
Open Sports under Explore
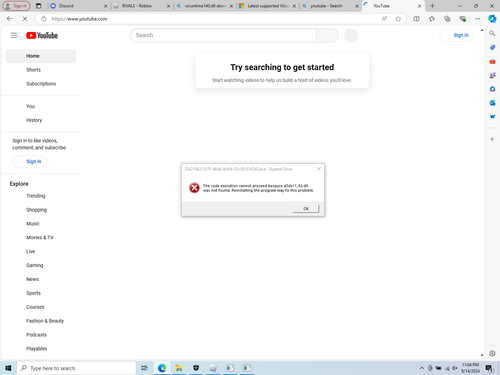tap(41, 293)
